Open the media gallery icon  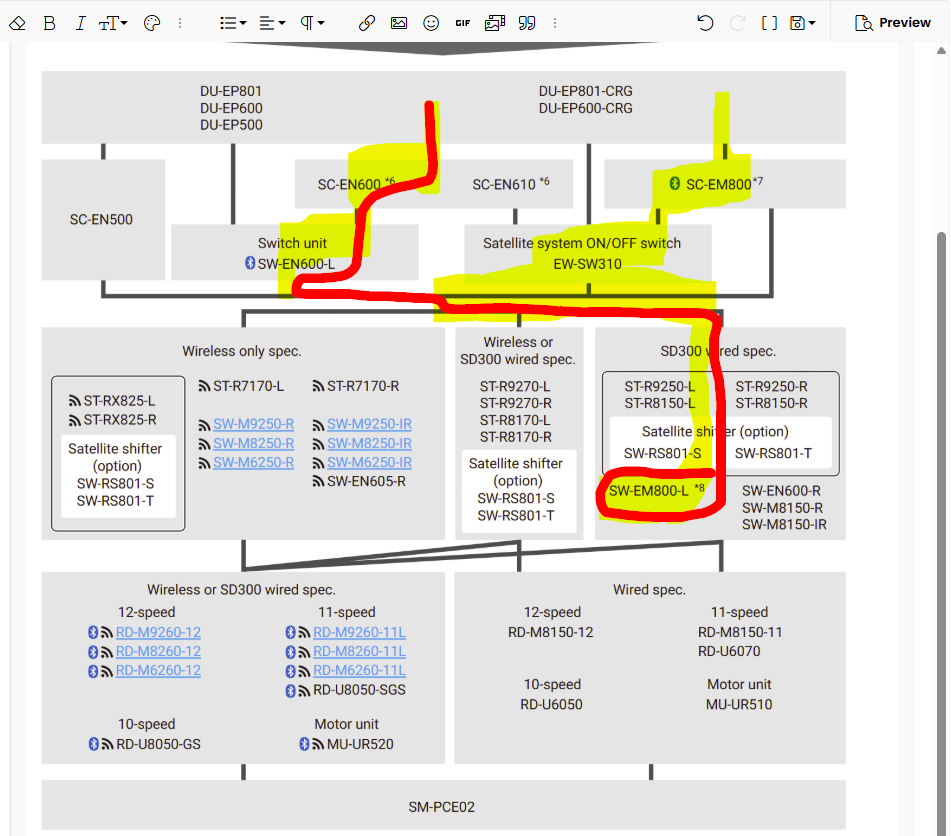tap(495, 23)
